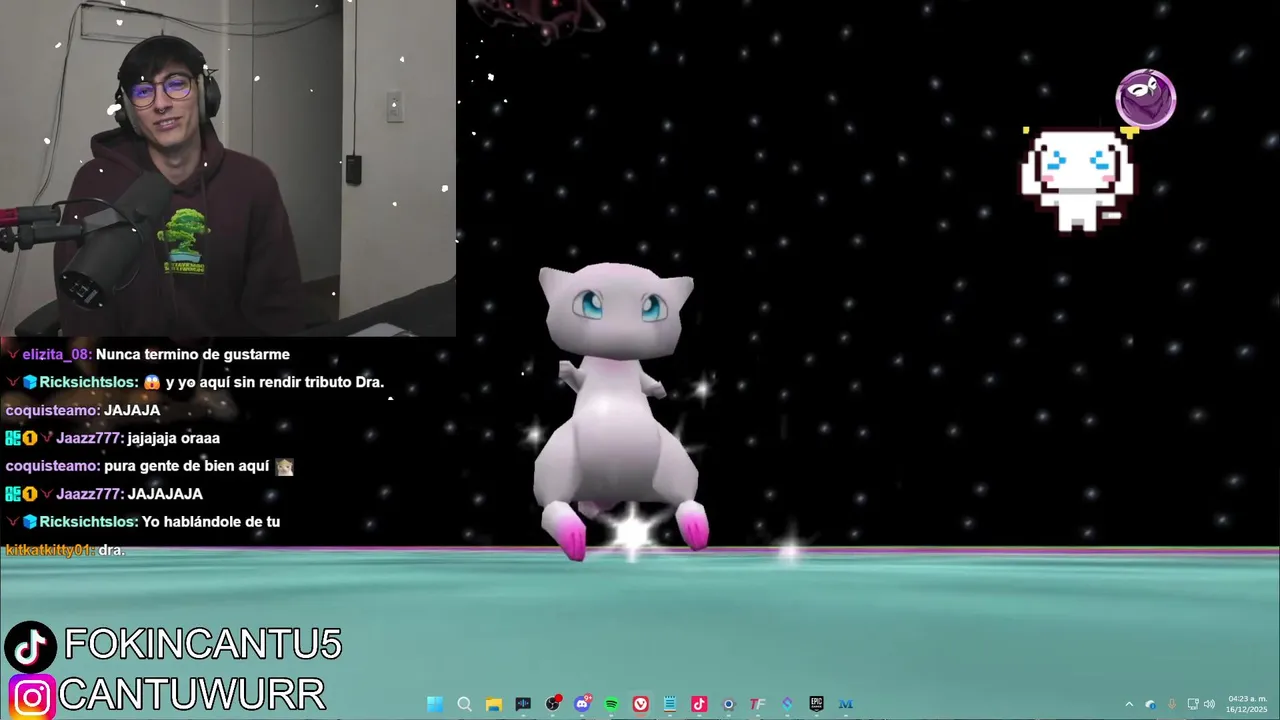
Task: Select message 'Yo hablándole de tu'
Action: point(211,522)
